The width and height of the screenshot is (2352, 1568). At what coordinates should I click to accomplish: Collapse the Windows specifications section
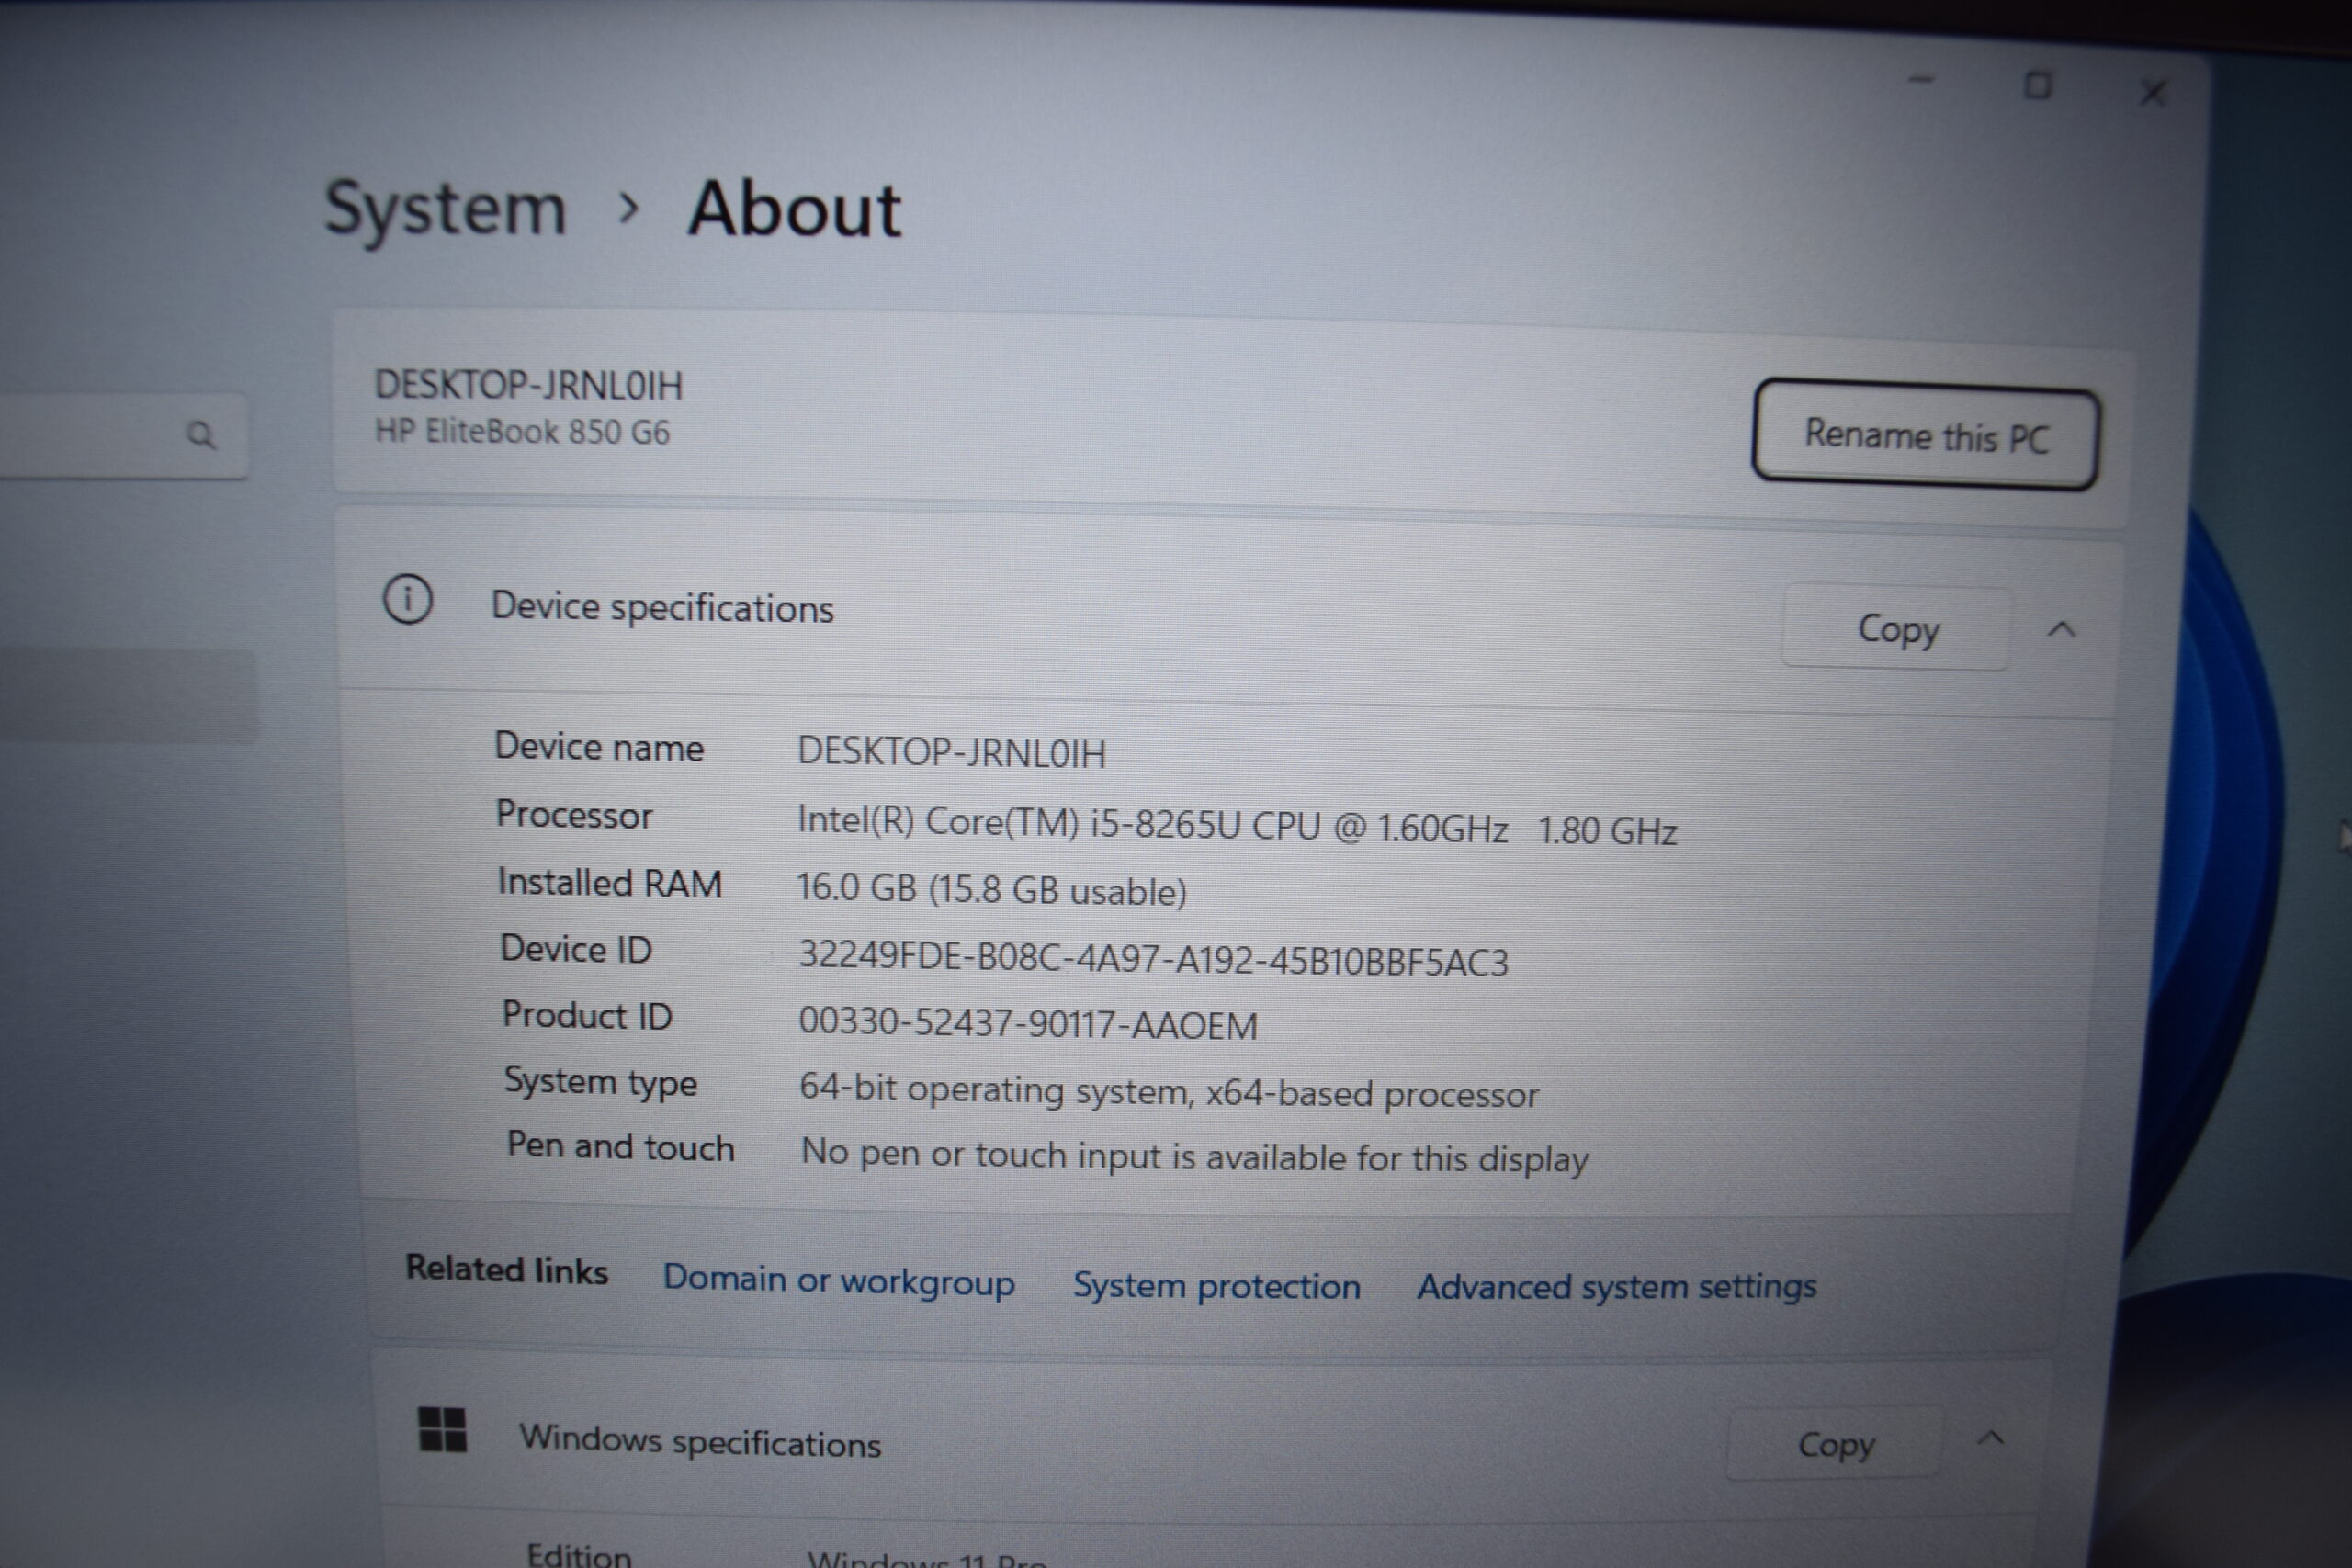point(1990,1438)
